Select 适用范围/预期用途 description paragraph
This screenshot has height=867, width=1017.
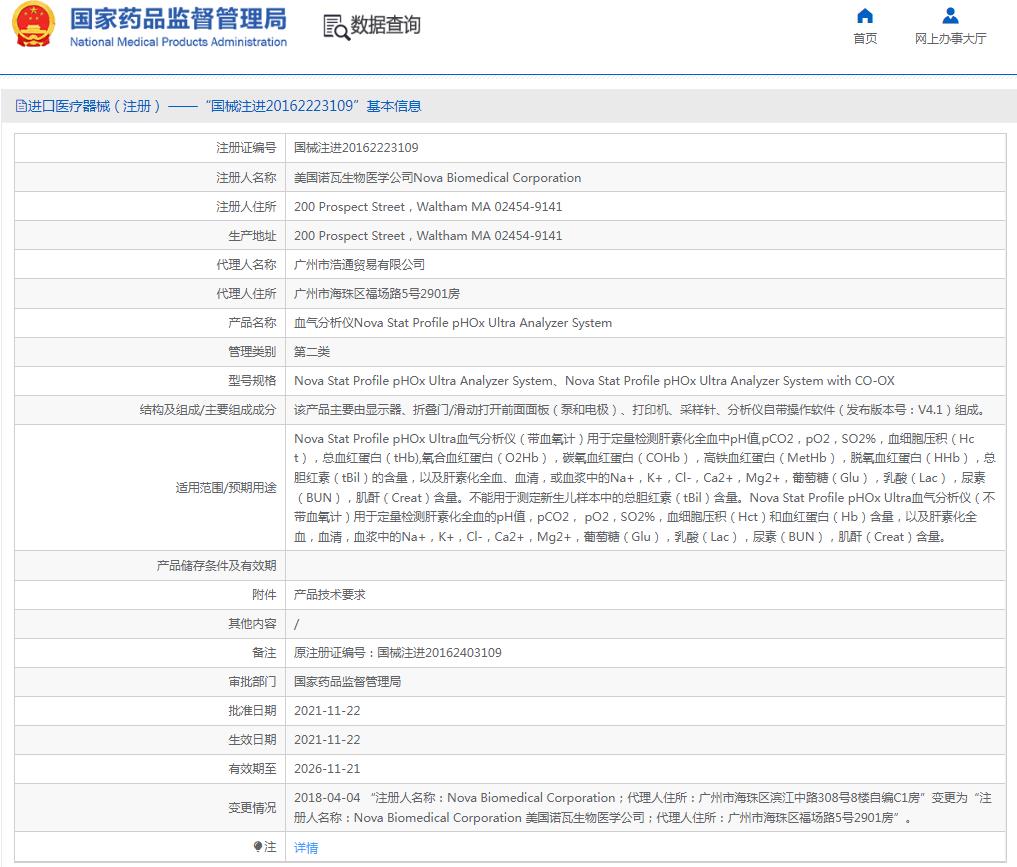[x=645, y=488]
